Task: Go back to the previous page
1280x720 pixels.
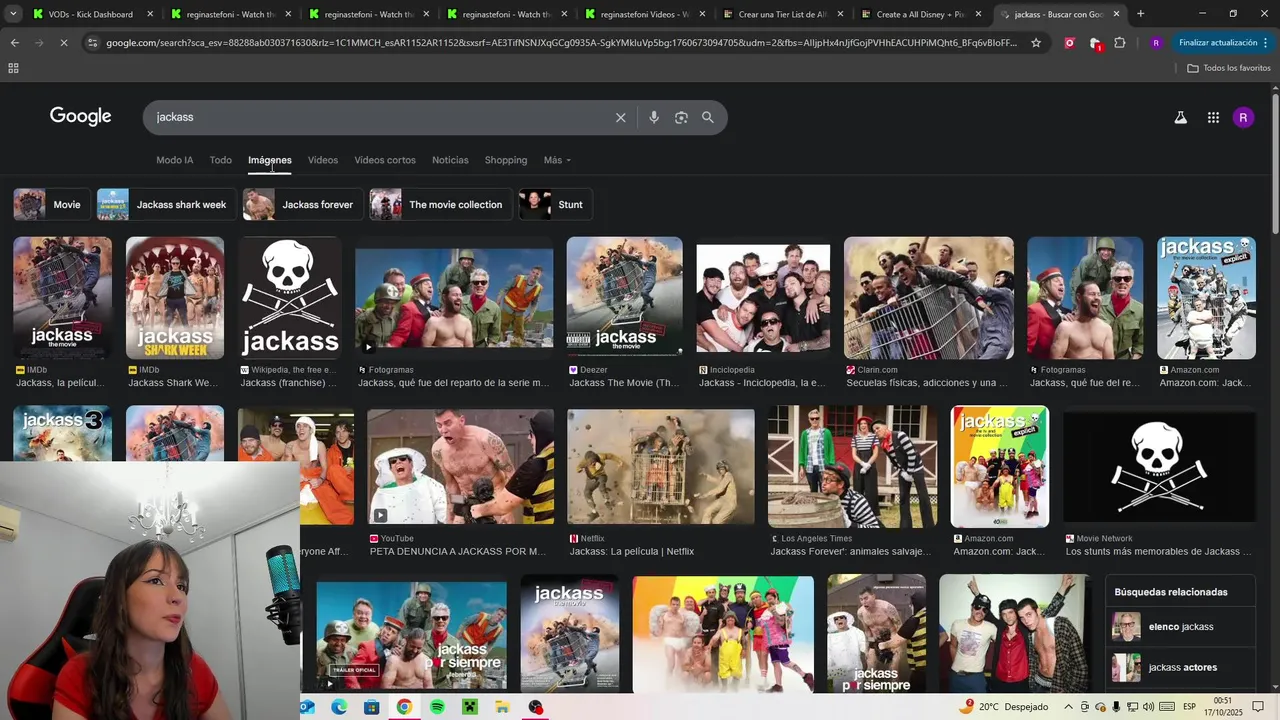Action: pos(14,43)
